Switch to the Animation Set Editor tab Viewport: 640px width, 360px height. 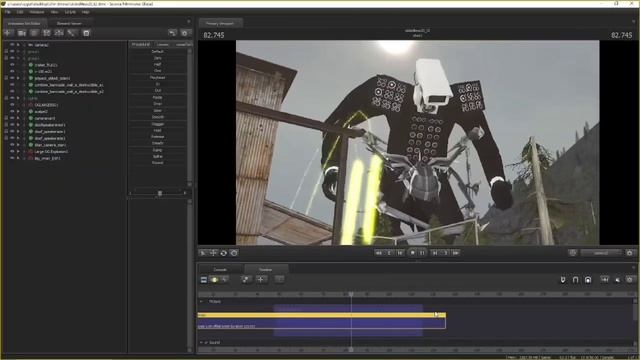coord(24,23)
